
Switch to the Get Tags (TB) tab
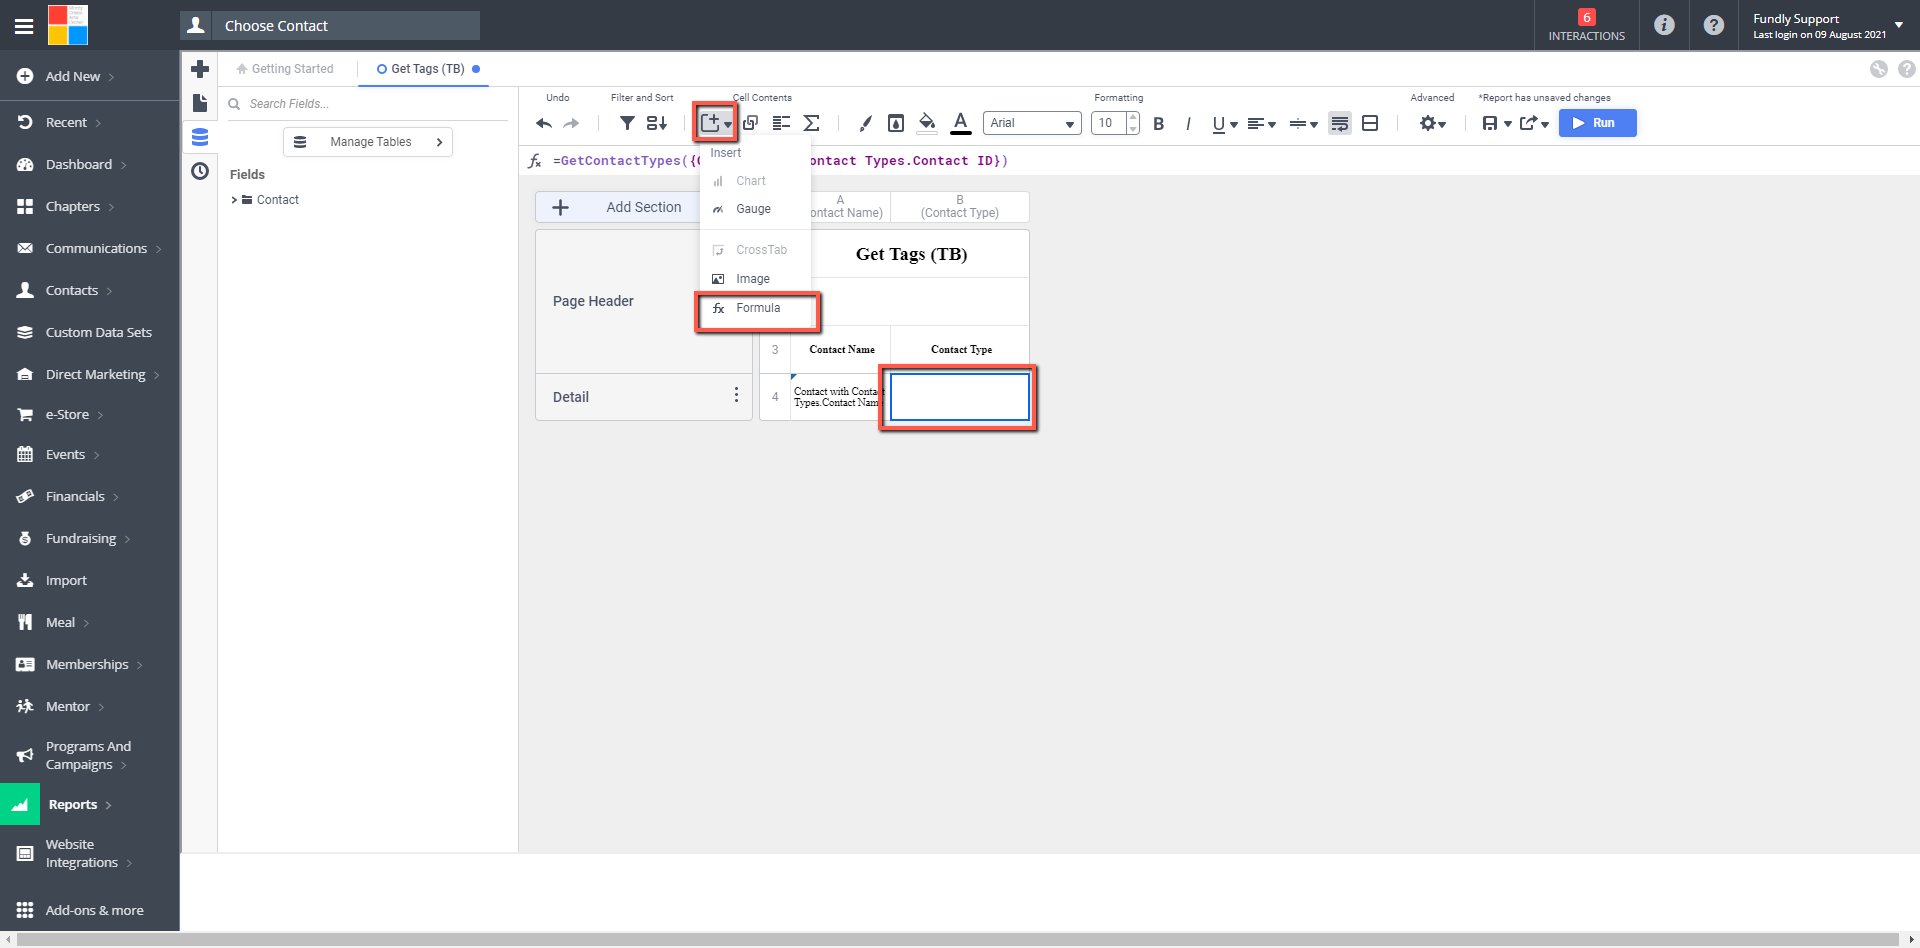(427, 69)
